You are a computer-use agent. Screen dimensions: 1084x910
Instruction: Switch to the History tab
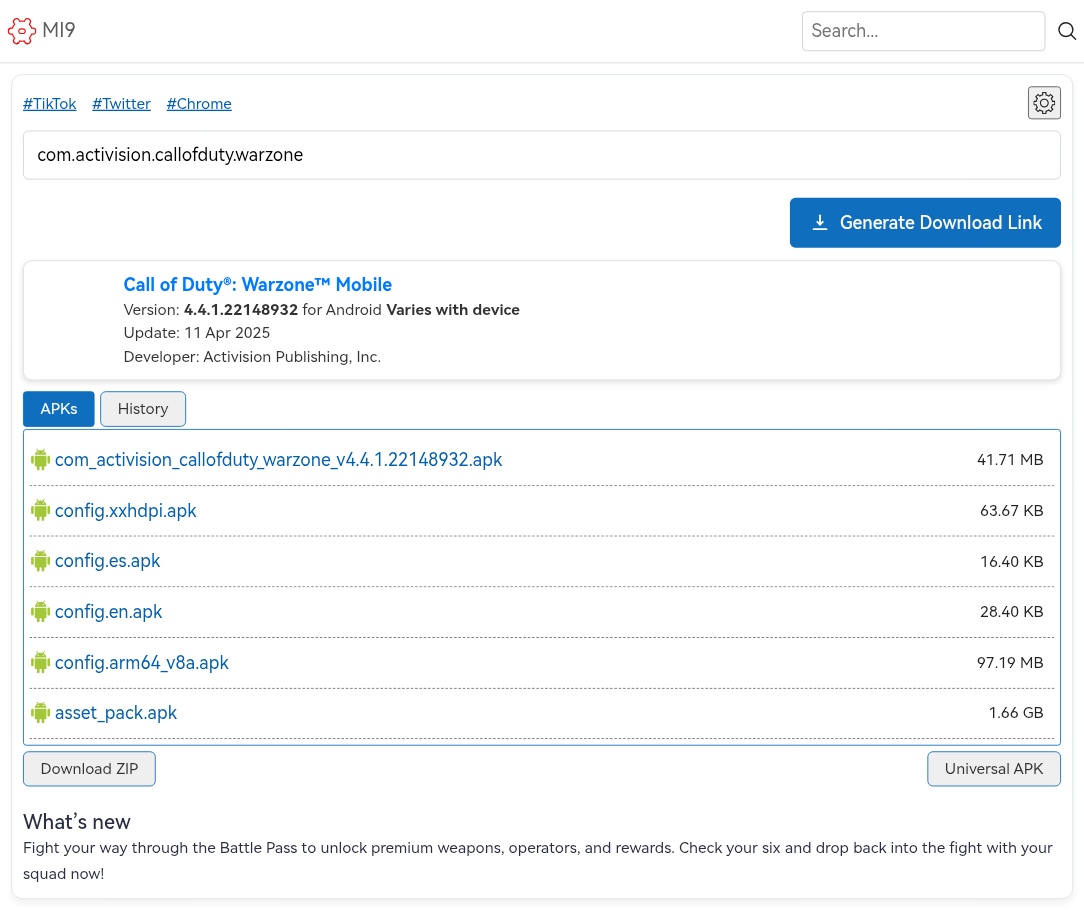143,409
